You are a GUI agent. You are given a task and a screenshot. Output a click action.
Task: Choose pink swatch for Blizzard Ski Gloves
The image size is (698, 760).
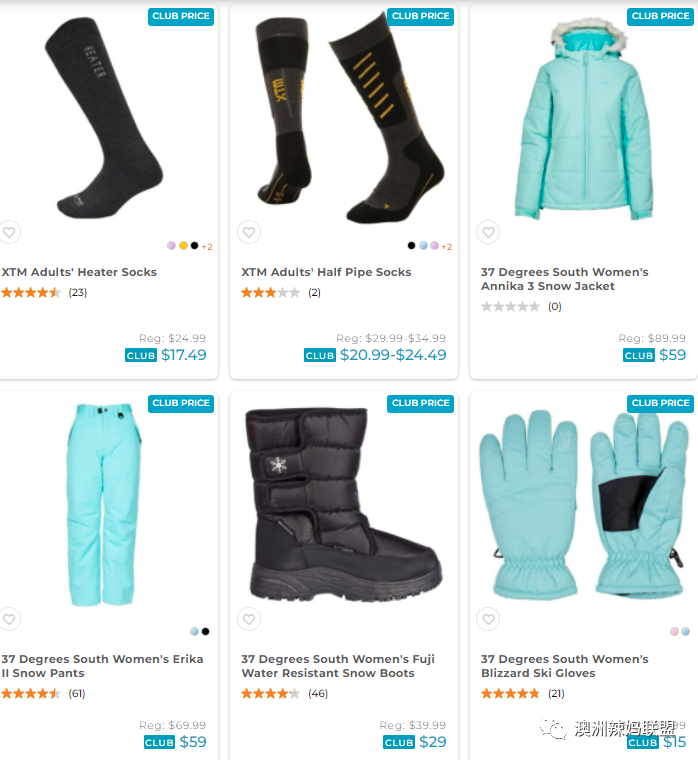click(x=674, y=631)
